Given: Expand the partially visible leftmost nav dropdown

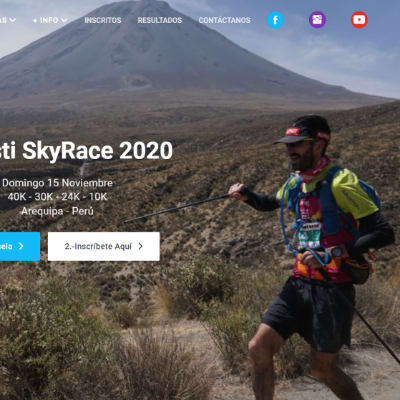Looking at the screenshot, I should (8, 20).
